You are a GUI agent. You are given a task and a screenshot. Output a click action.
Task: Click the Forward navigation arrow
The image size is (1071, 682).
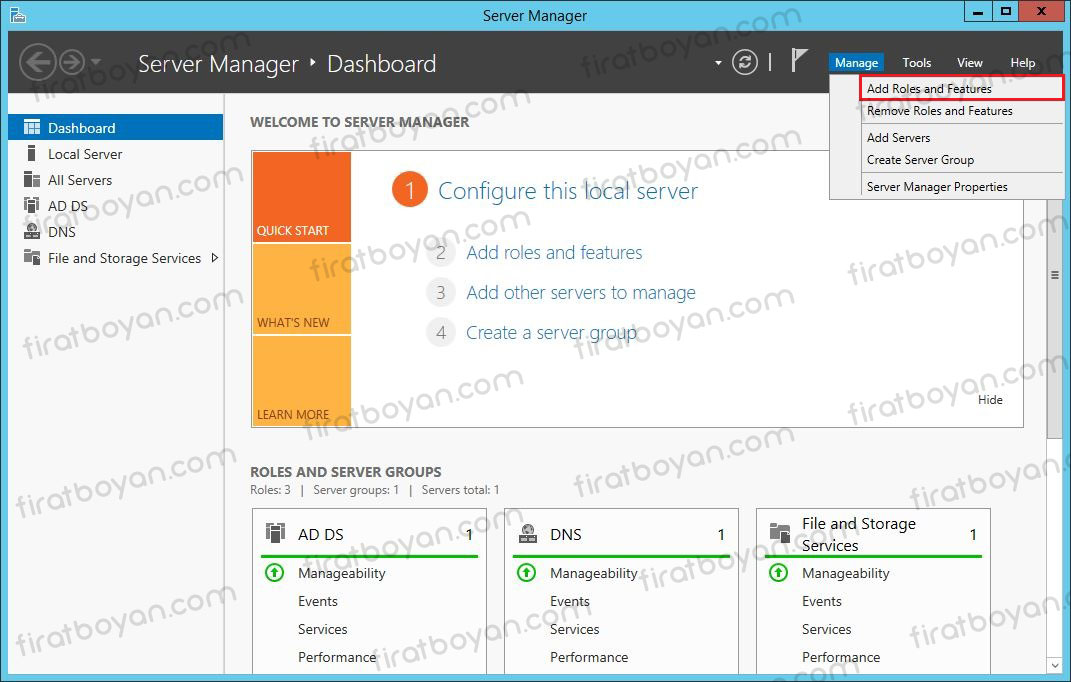72,62
